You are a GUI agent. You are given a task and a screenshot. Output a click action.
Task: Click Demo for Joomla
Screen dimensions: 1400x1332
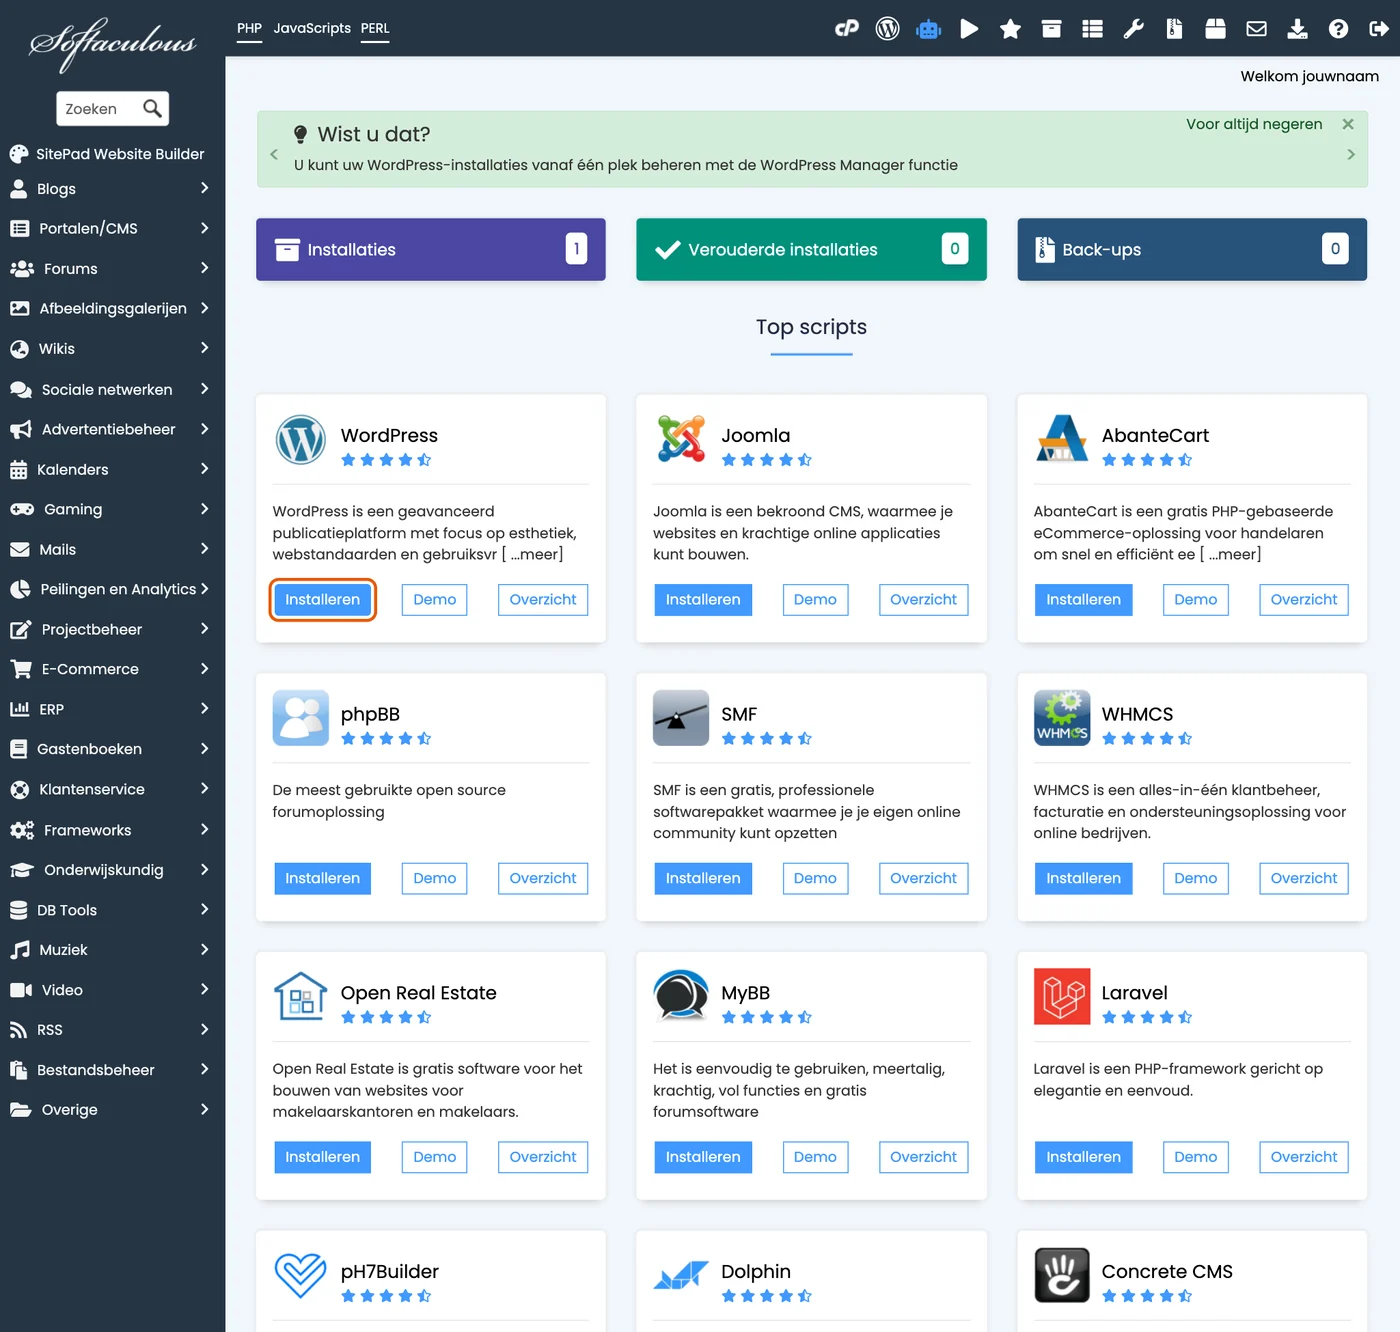tap(815, 600)
